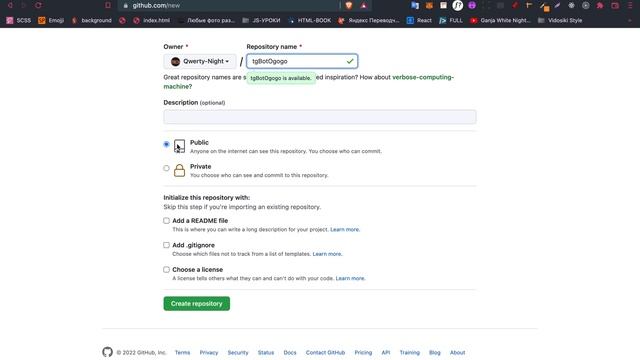Click the padlock site security icon
Image resolution: width=640 pixels, height=360 pixels.
(126, 6)
